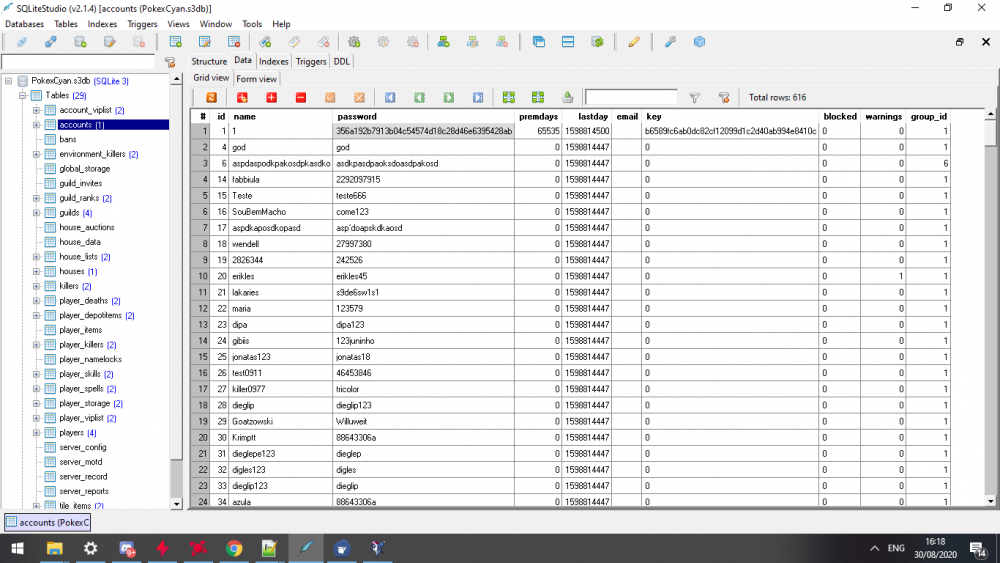This screenshot has height=563, width=1000.
Task: Switch to the DDL tab
Action: 342,61
